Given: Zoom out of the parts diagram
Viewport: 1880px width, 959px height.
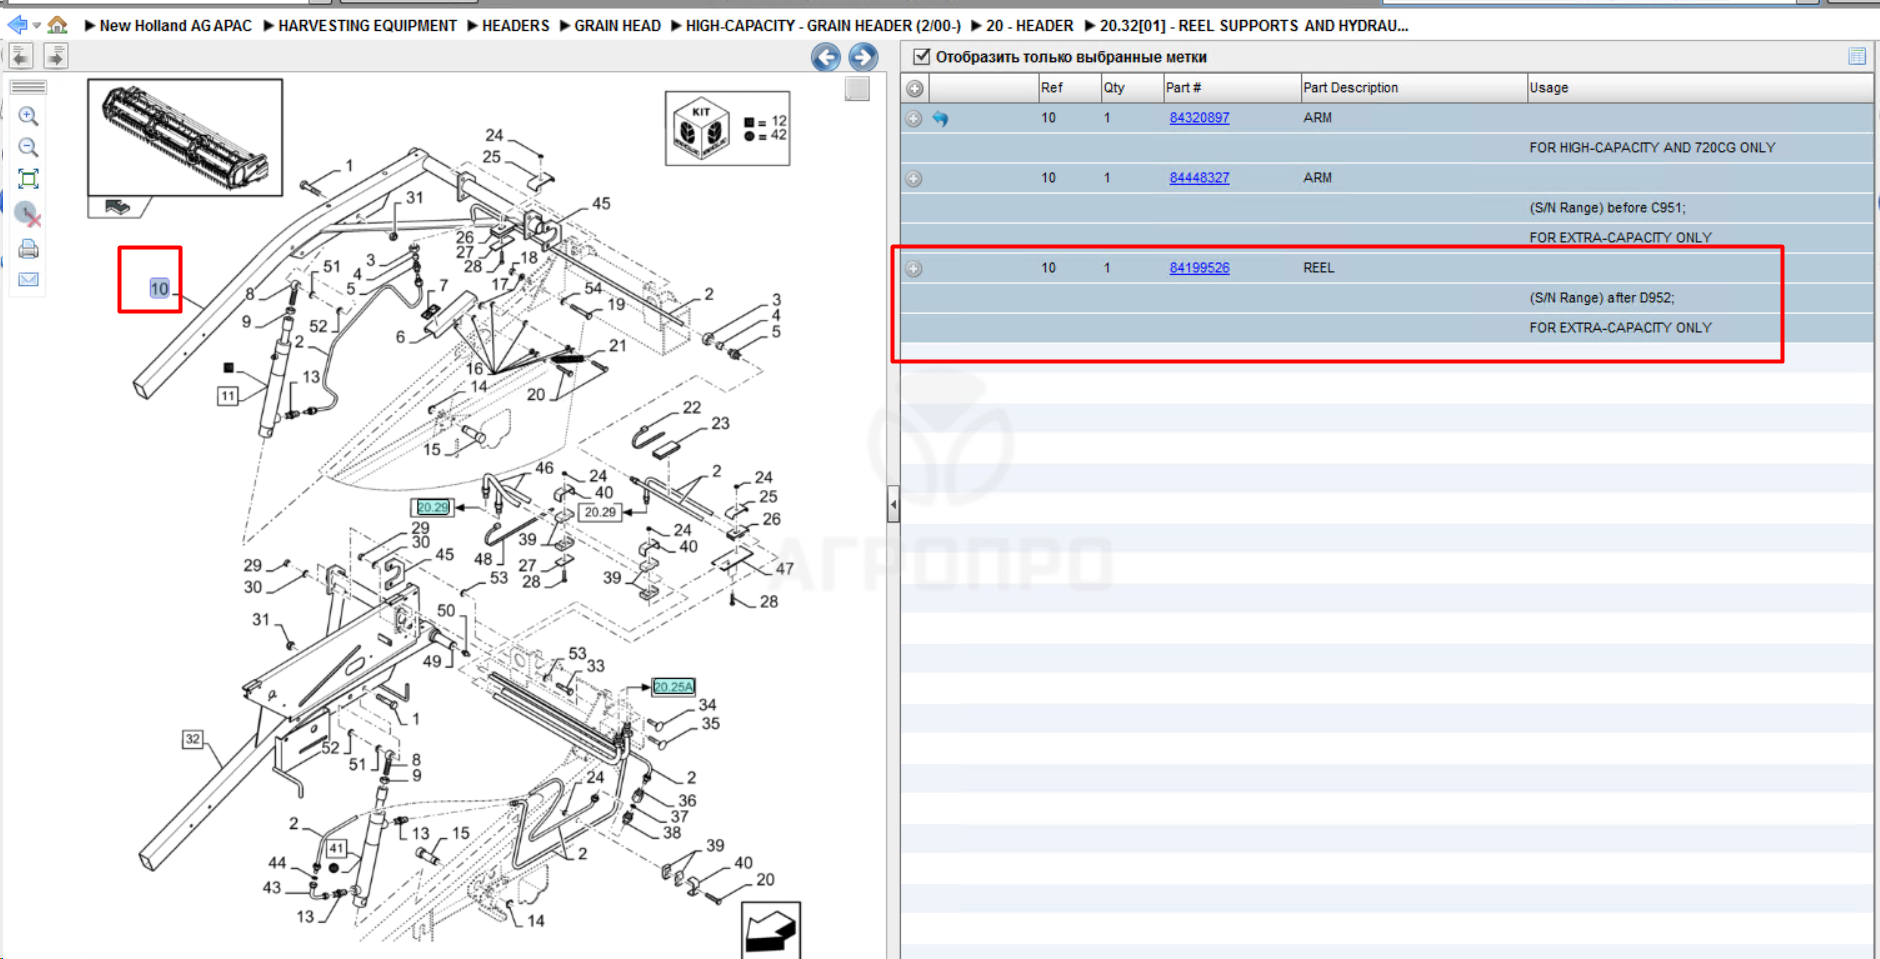Looking at the screenshot, I should coord(28,148).
